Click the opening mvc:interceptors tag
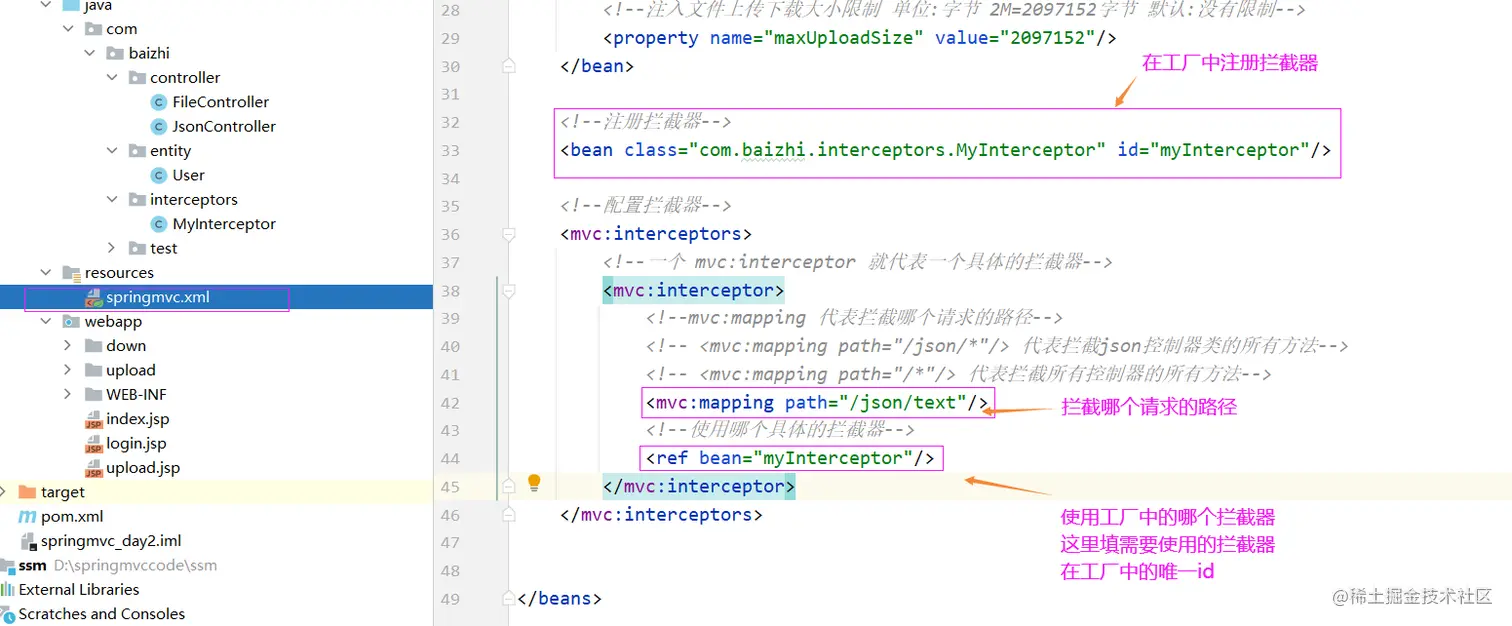The width and height of the screenshot is (1512, 626). (x=656, y=234)
